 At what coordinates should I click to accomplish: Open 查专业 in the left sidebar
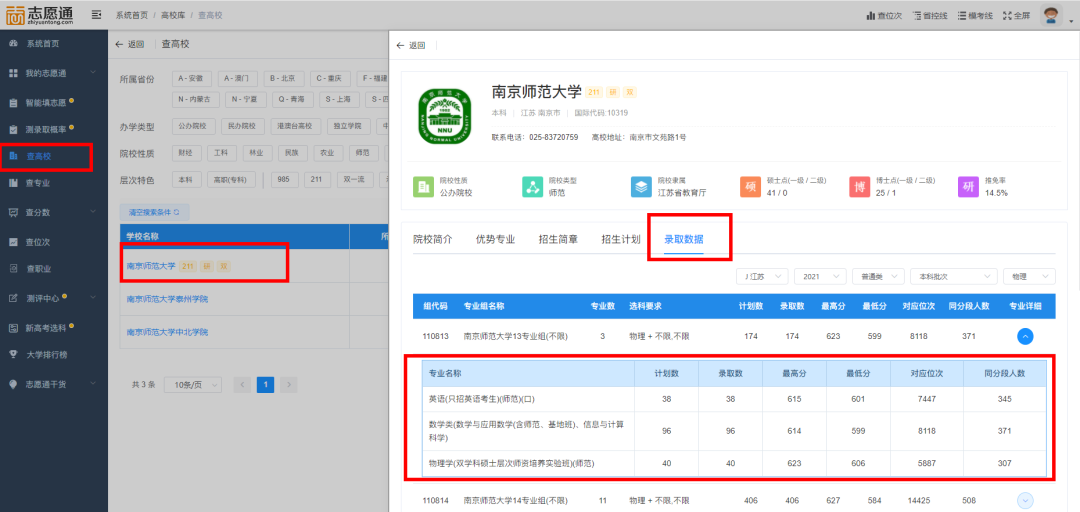[x=38, y=183]
